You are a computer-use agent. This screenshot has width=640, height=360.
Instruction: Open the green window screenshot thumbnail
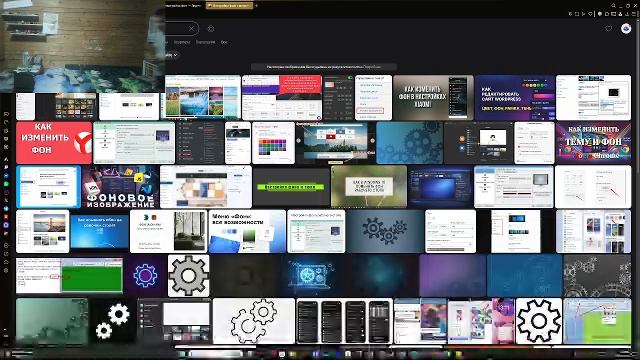(69, 276)
